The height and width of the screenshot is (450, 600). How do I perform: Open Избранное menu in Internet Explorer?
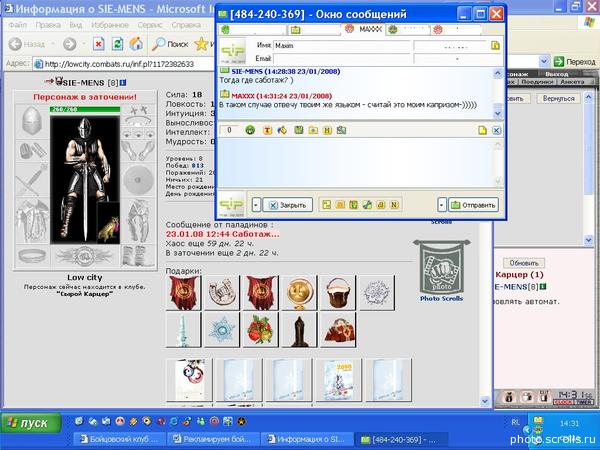point(110,25)
